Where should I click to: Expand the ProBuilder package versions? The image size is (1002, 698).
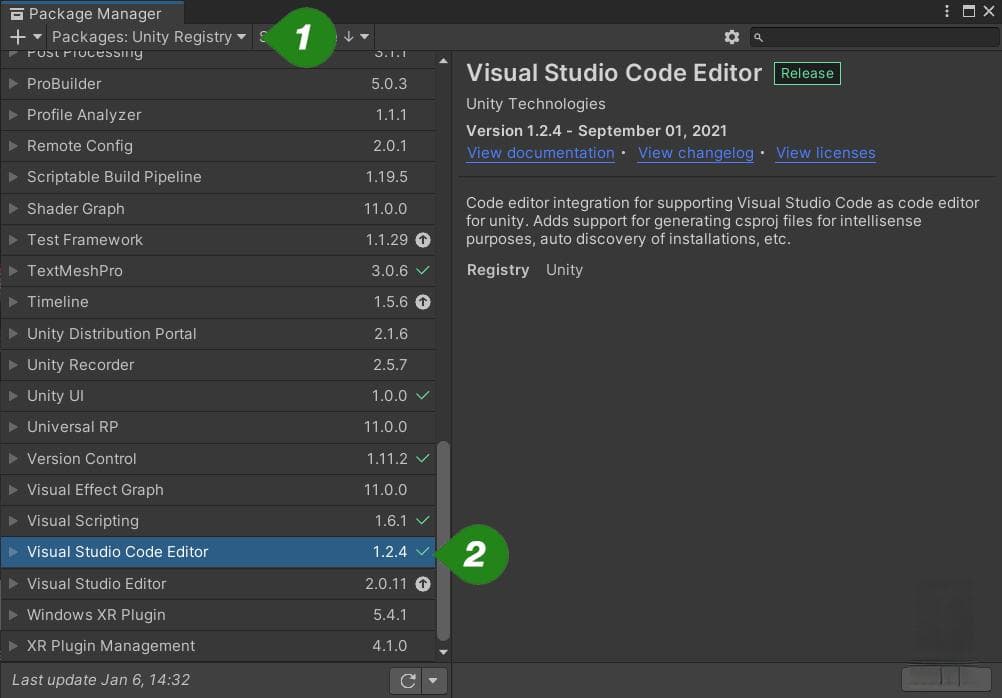click(13, 84)
